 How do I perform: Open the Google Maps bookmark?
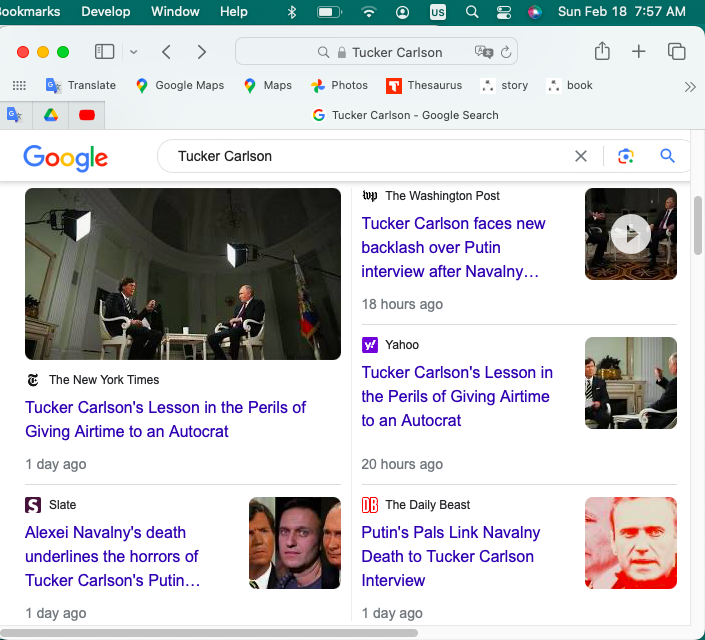click(x=180, y=85)
